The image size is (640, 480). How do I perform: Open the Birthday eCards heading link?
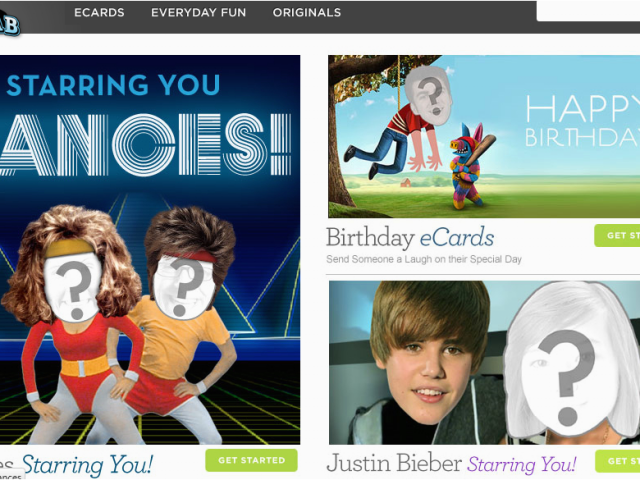[x=410, y=238]
